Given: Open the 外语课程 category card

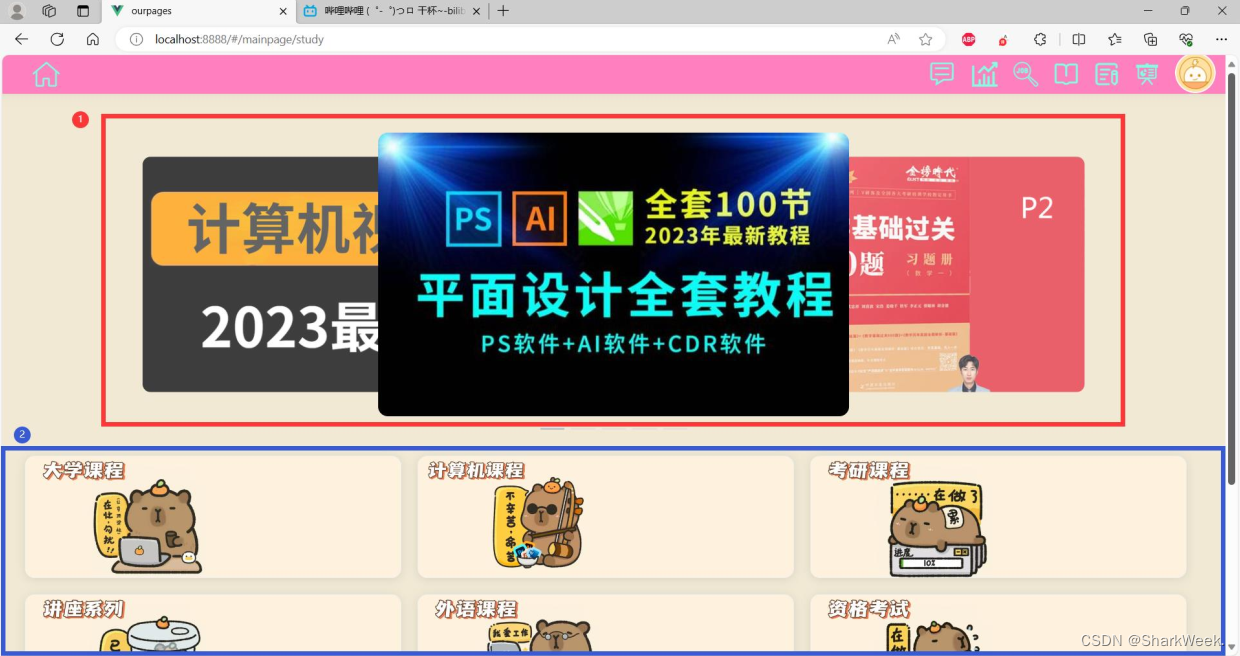Looking at the screenshot, I should click(x=606, y=624).
